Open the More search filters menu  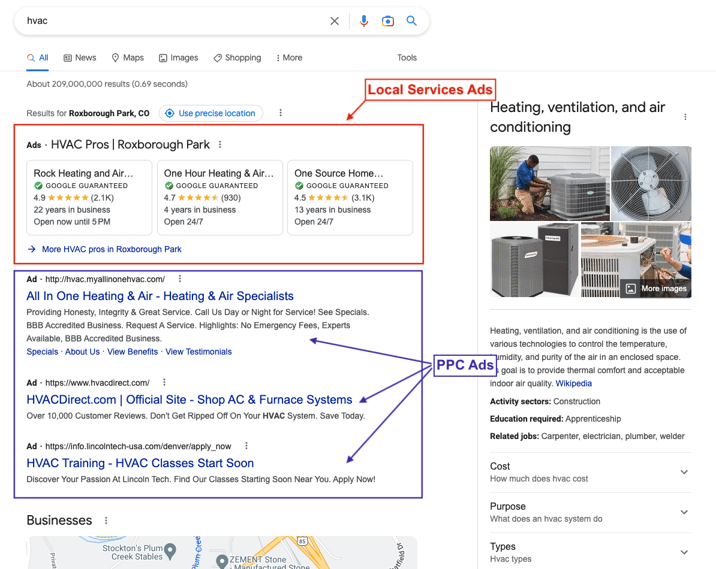tap(289, 58)
